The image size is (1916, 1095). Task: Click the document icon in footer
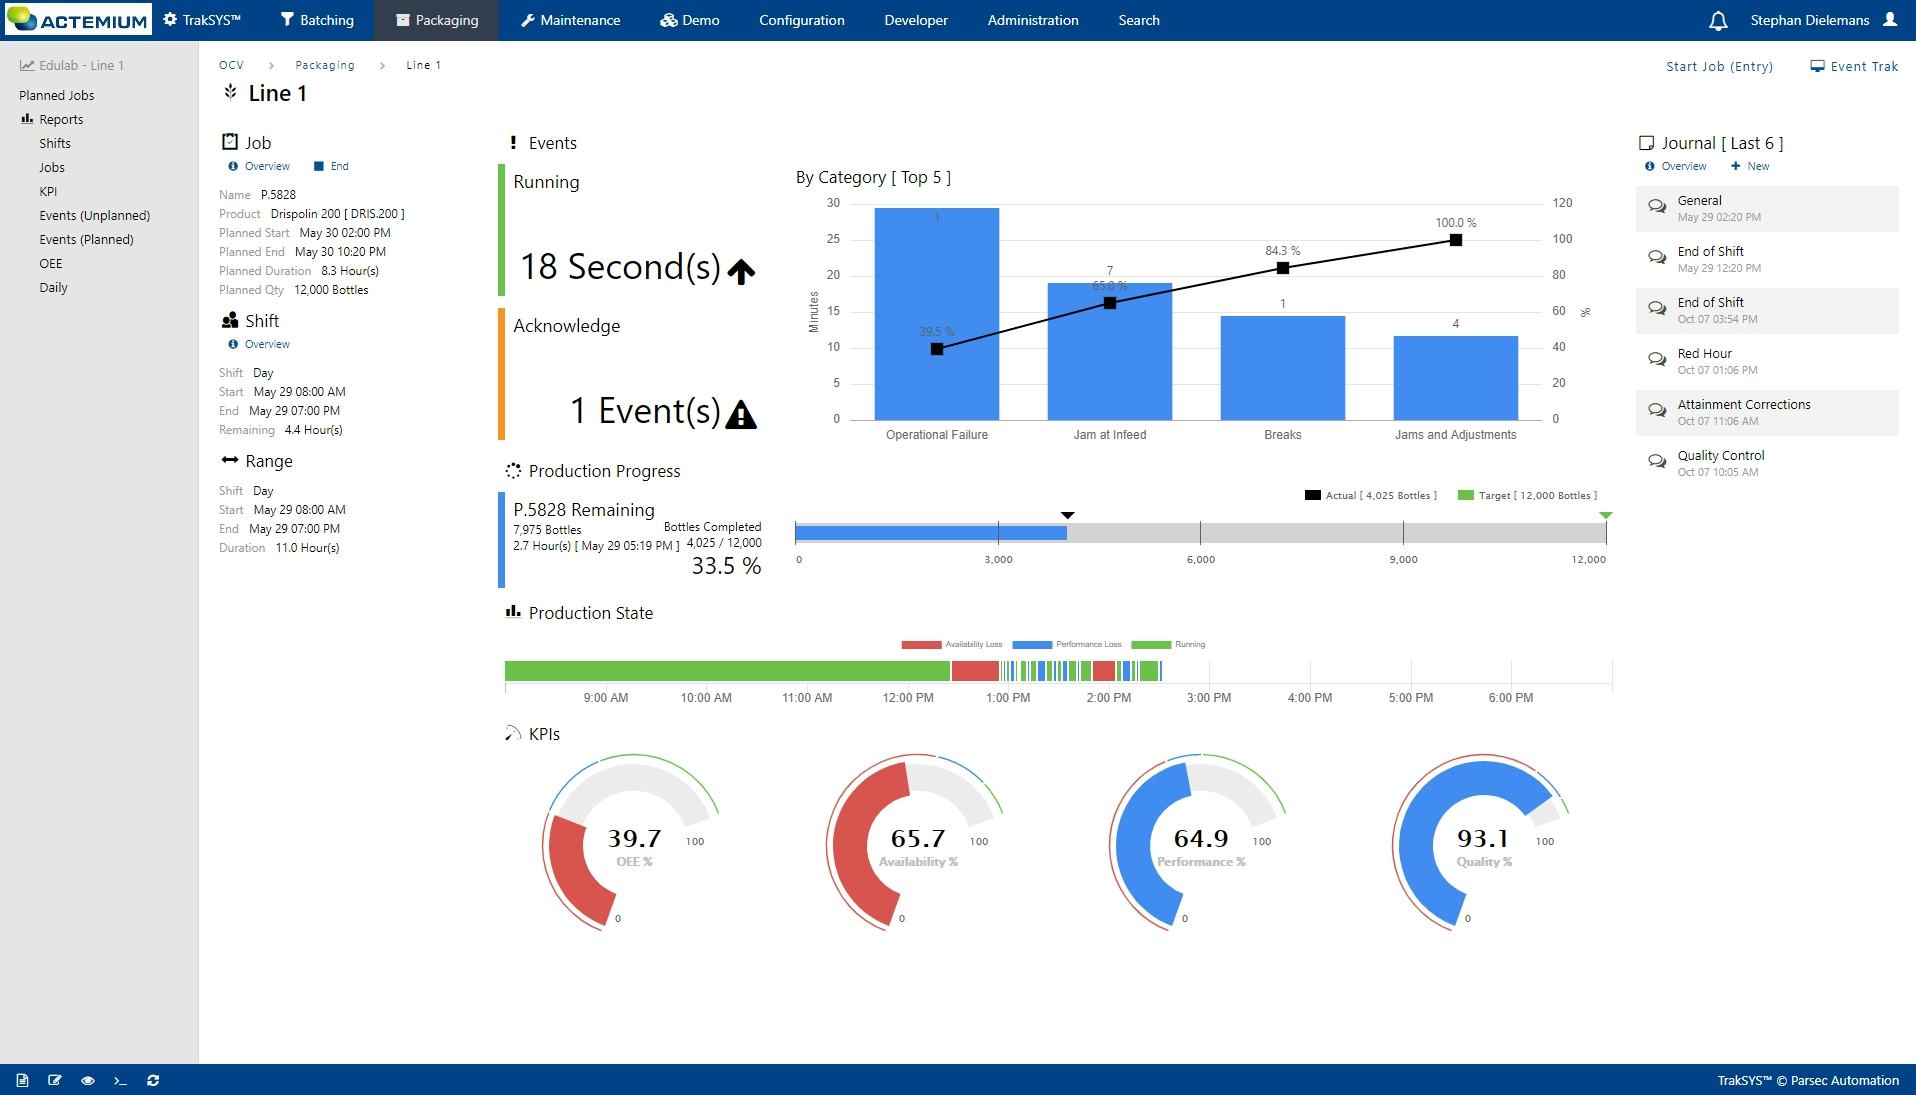coord(23,1080)
